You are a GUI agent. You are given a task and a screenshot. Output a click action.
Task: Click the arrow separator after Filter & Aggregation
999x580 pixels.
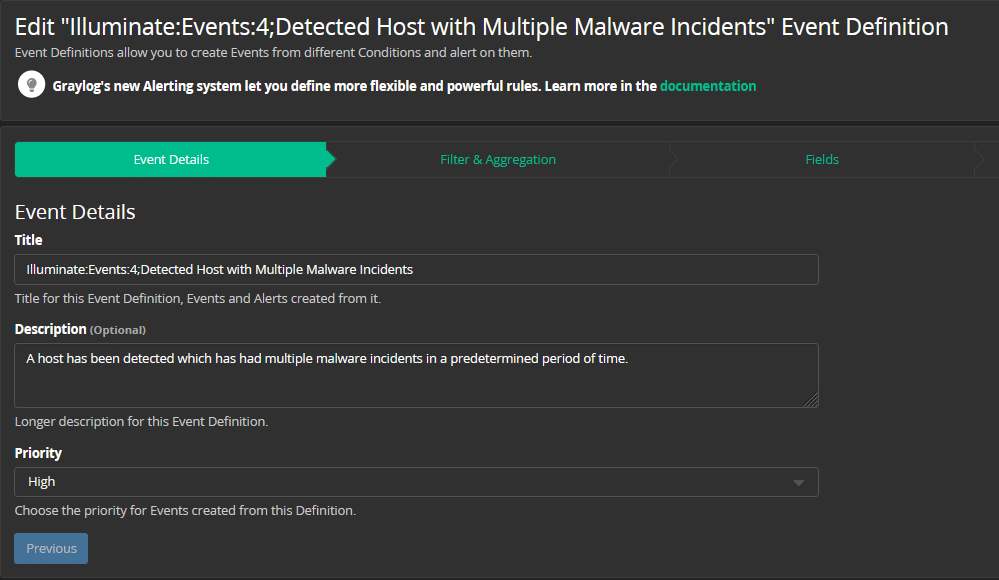coord(673,159)
